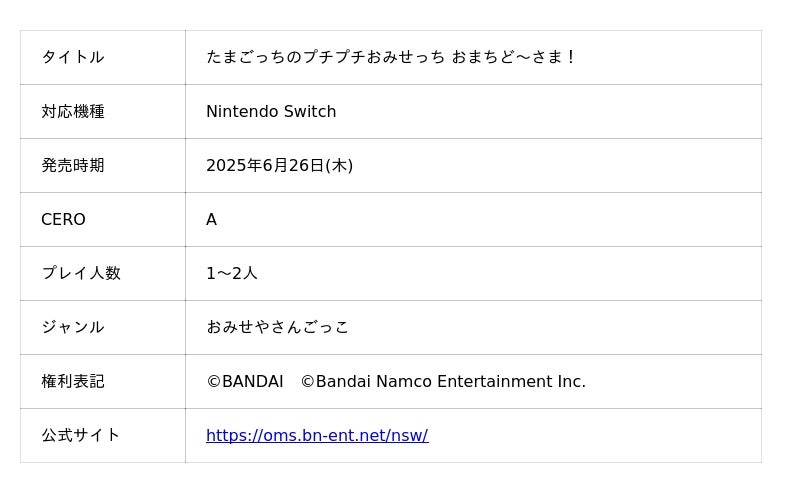Image resolution: width=800 pixels, height=493 pixels.
Task: Click the Nintendo Switch text
Action: pyautogui.click(x=270, y=111)
